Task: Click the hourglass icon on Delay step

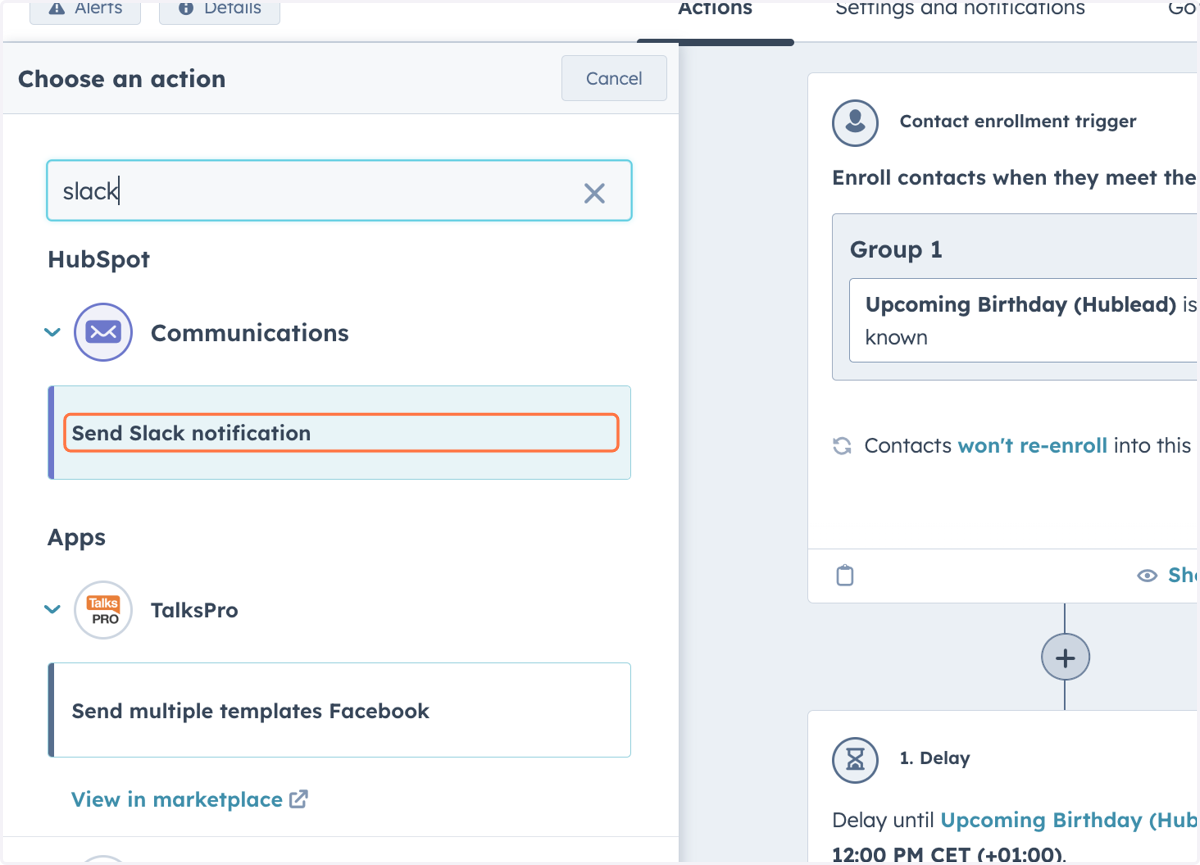Action: point(855,759)
